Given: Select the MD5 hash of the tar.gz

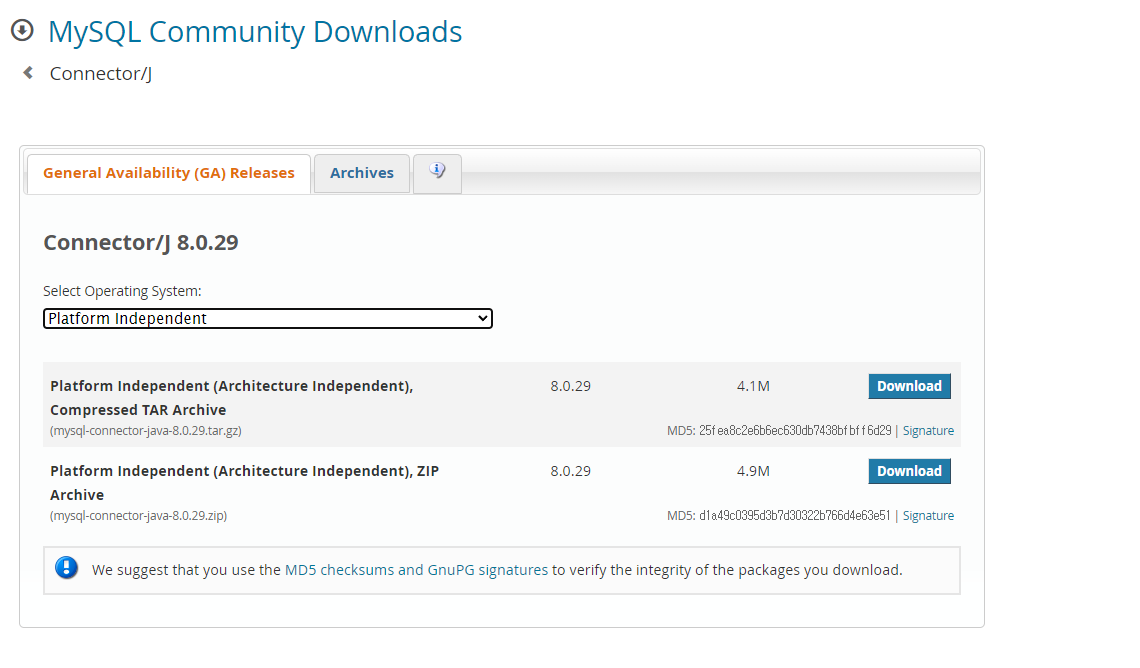Looking at the screenshot, I should 795,430.
